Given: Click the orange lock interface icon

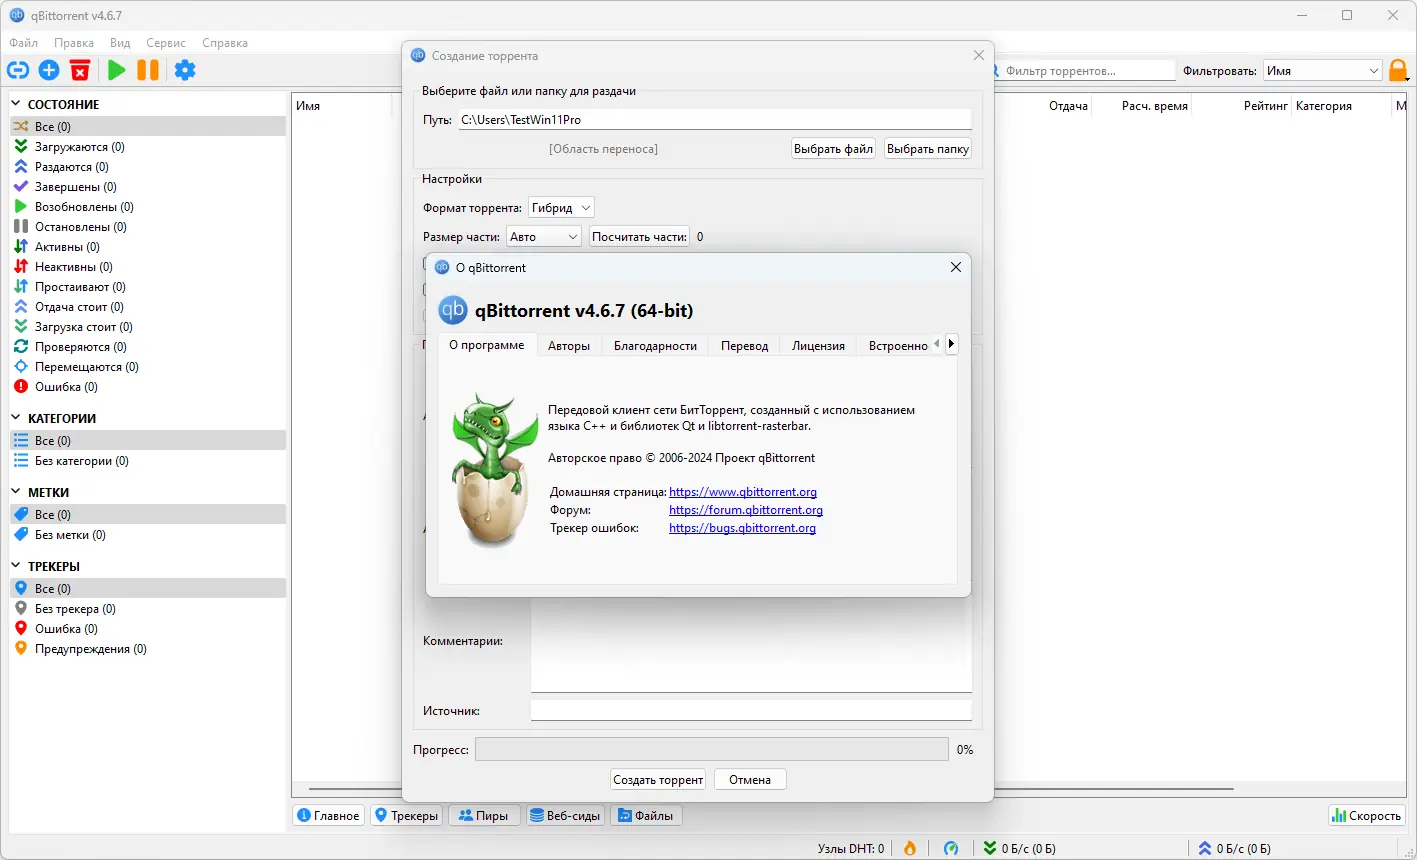Looking at the screenshot, I should point(1399,71).
